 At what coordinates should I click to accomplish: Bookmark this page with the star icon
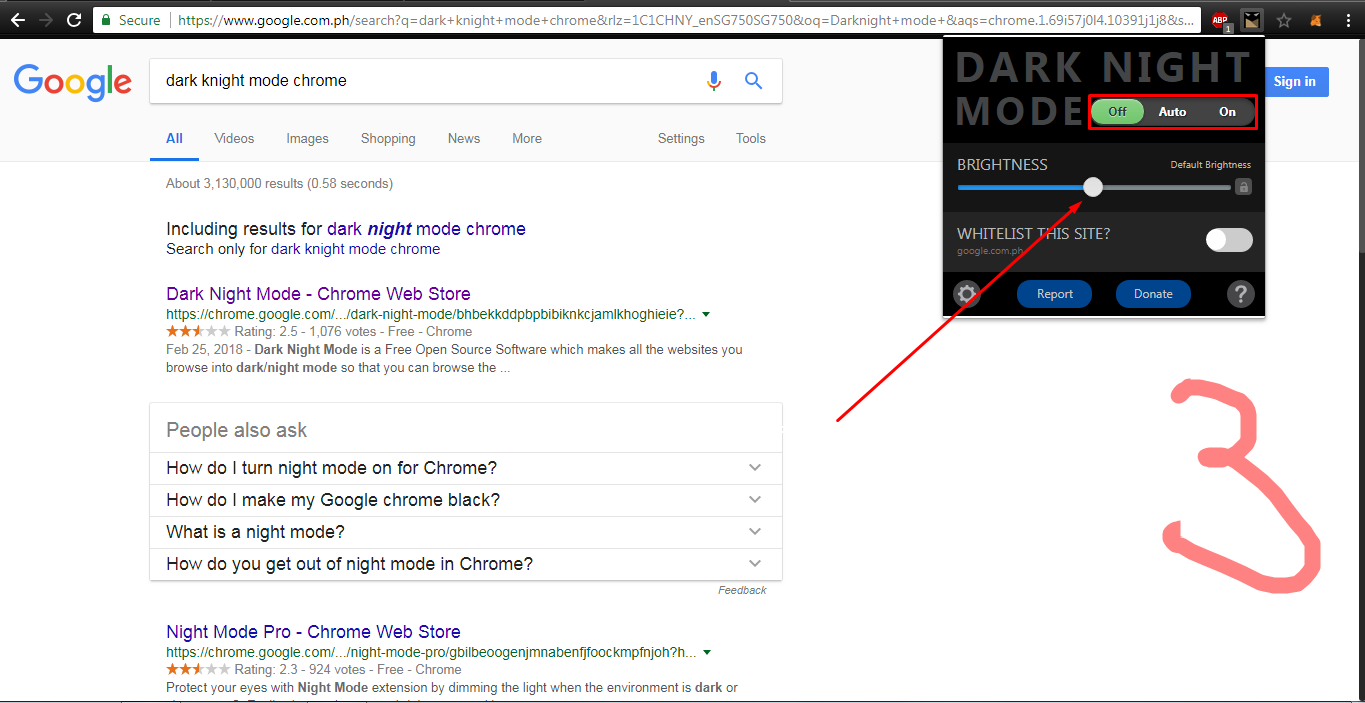click(1284, 20)
